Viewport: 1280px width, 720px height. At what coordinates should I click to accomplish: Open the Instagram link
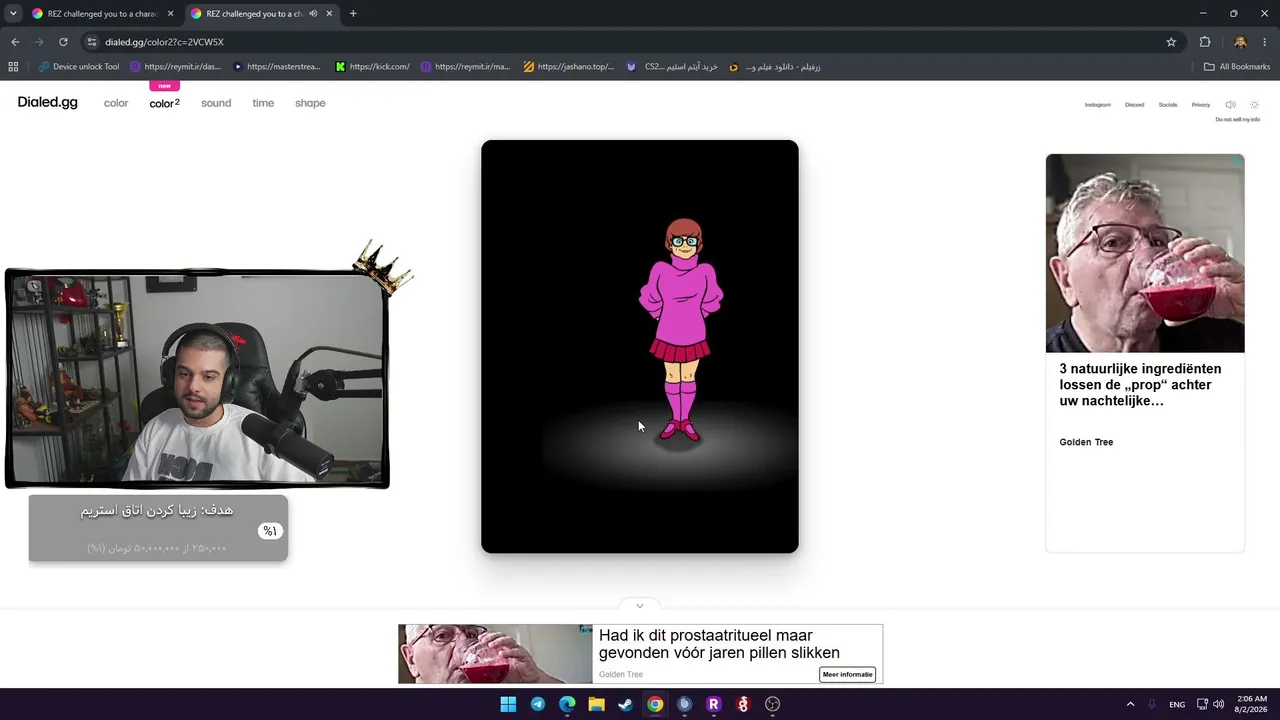1097,105
